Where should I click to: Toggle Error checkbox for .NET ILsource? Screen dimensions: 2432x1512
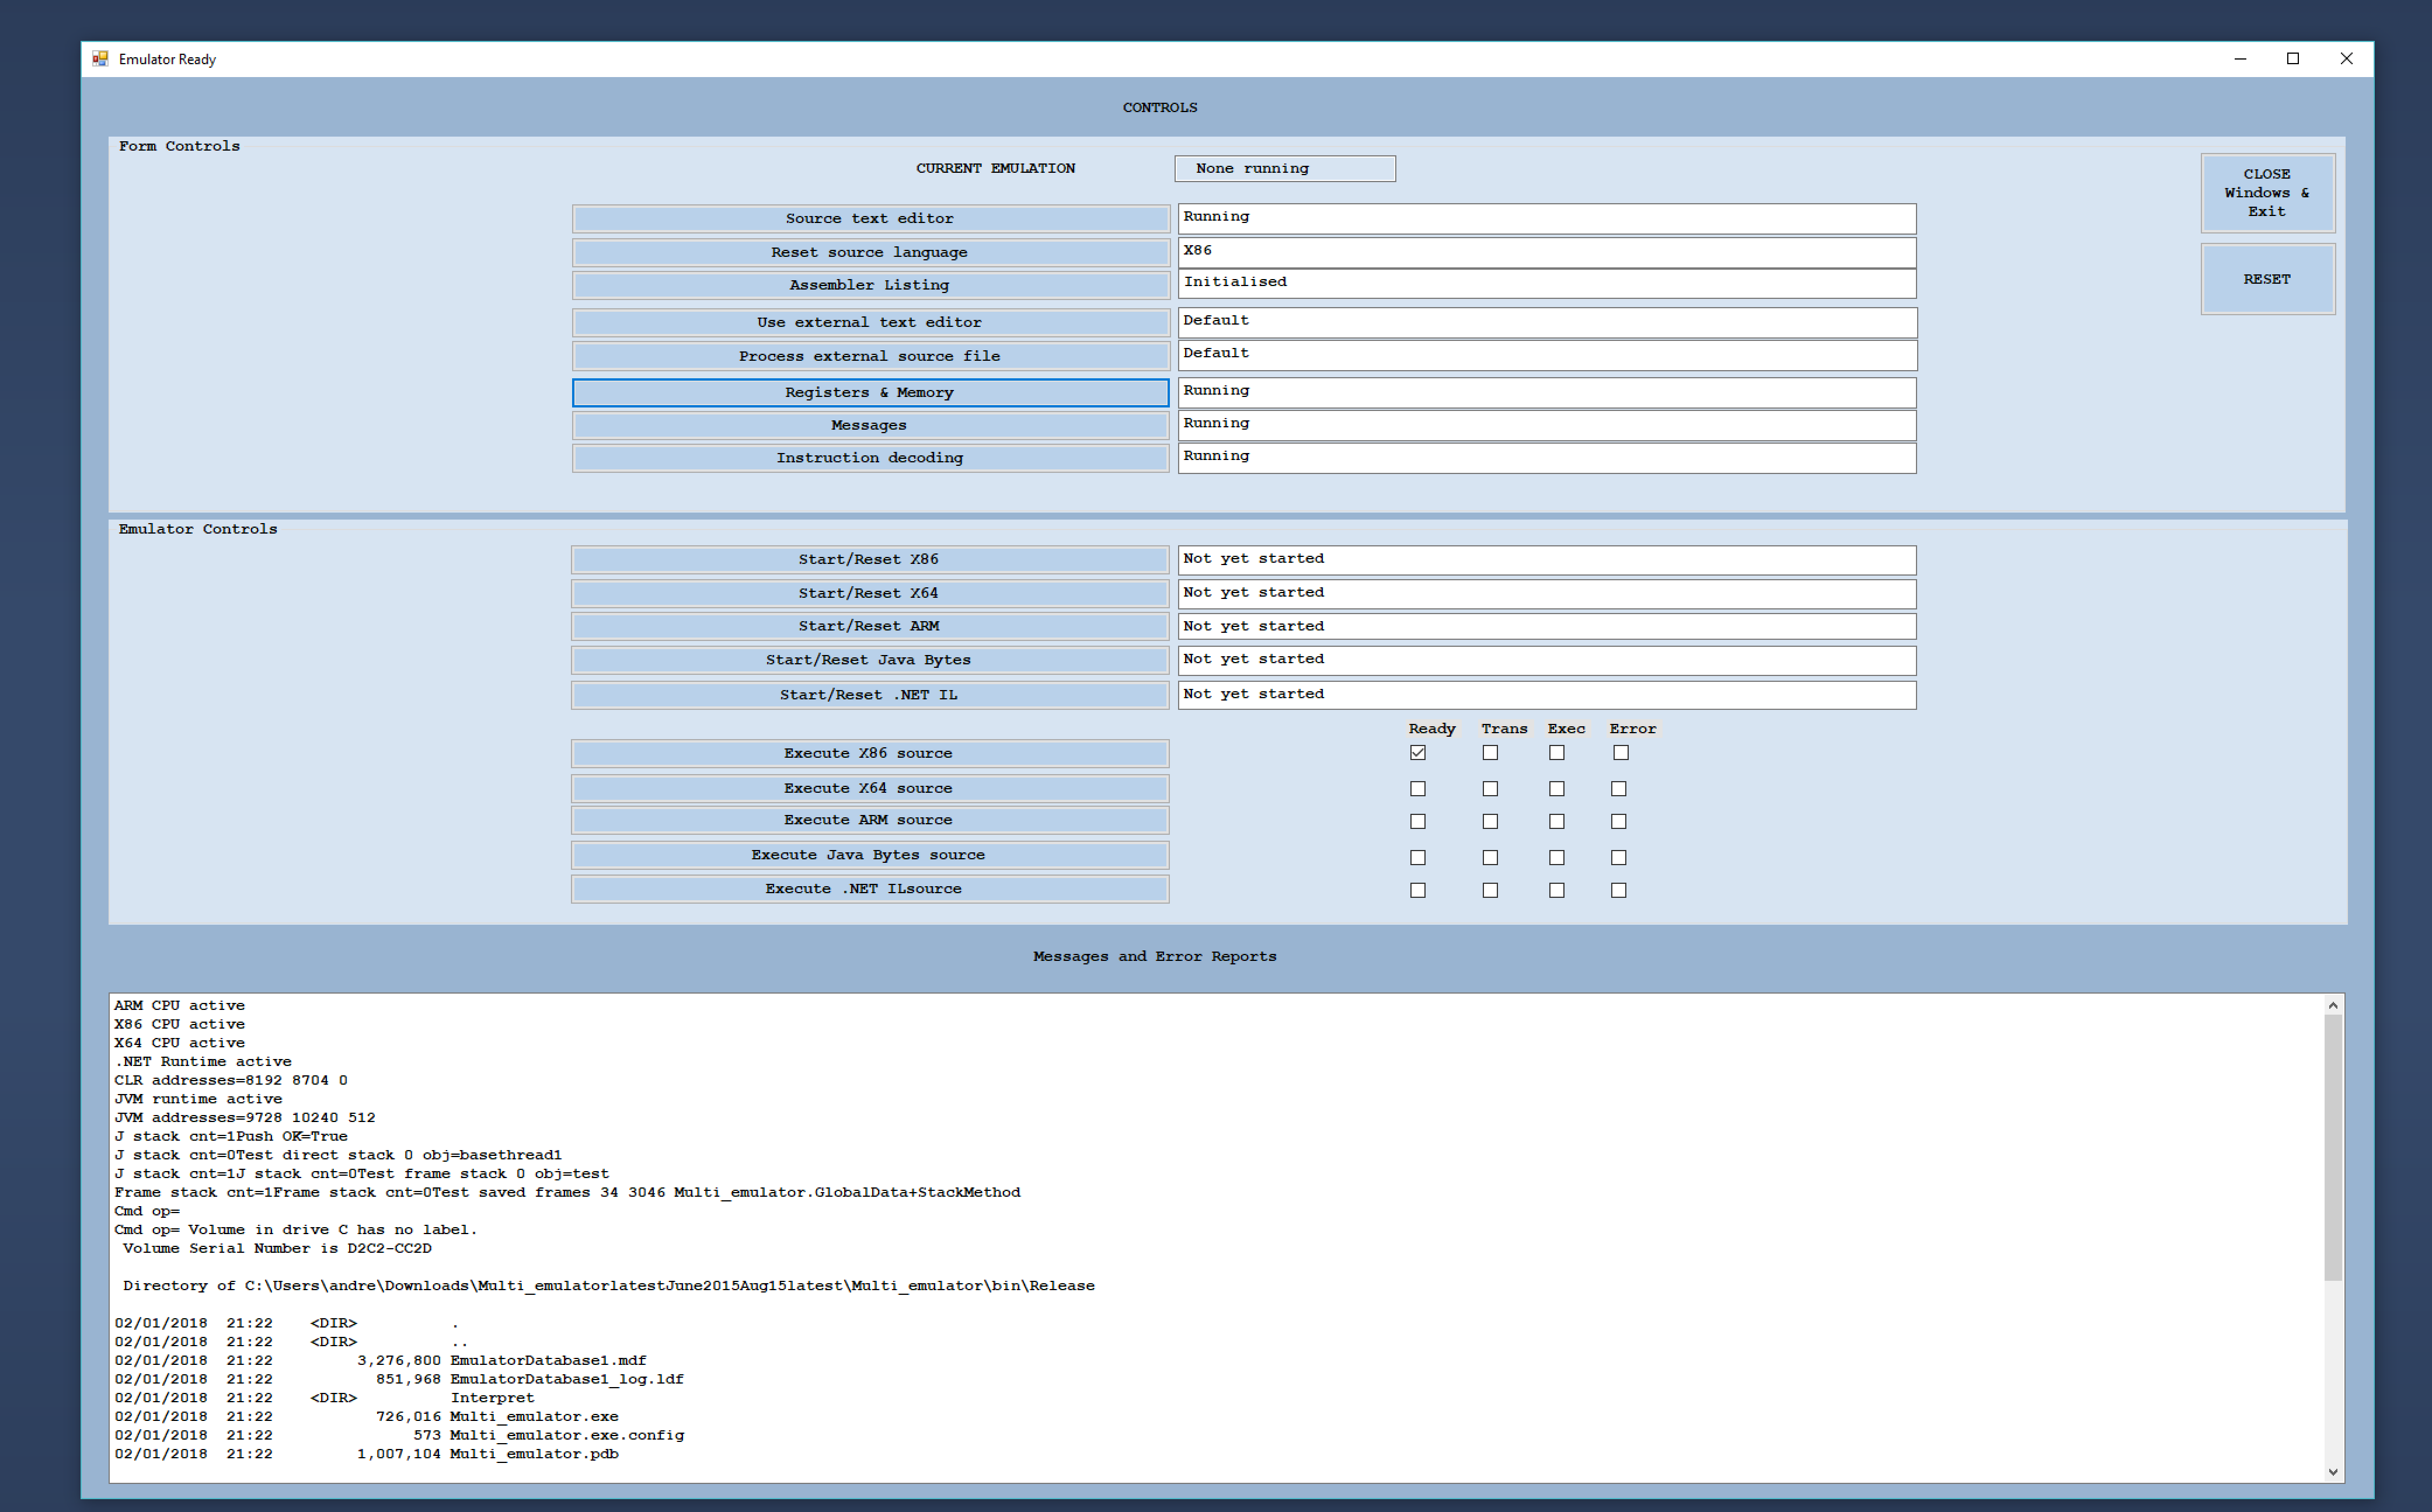click(x=1619, y=890)
